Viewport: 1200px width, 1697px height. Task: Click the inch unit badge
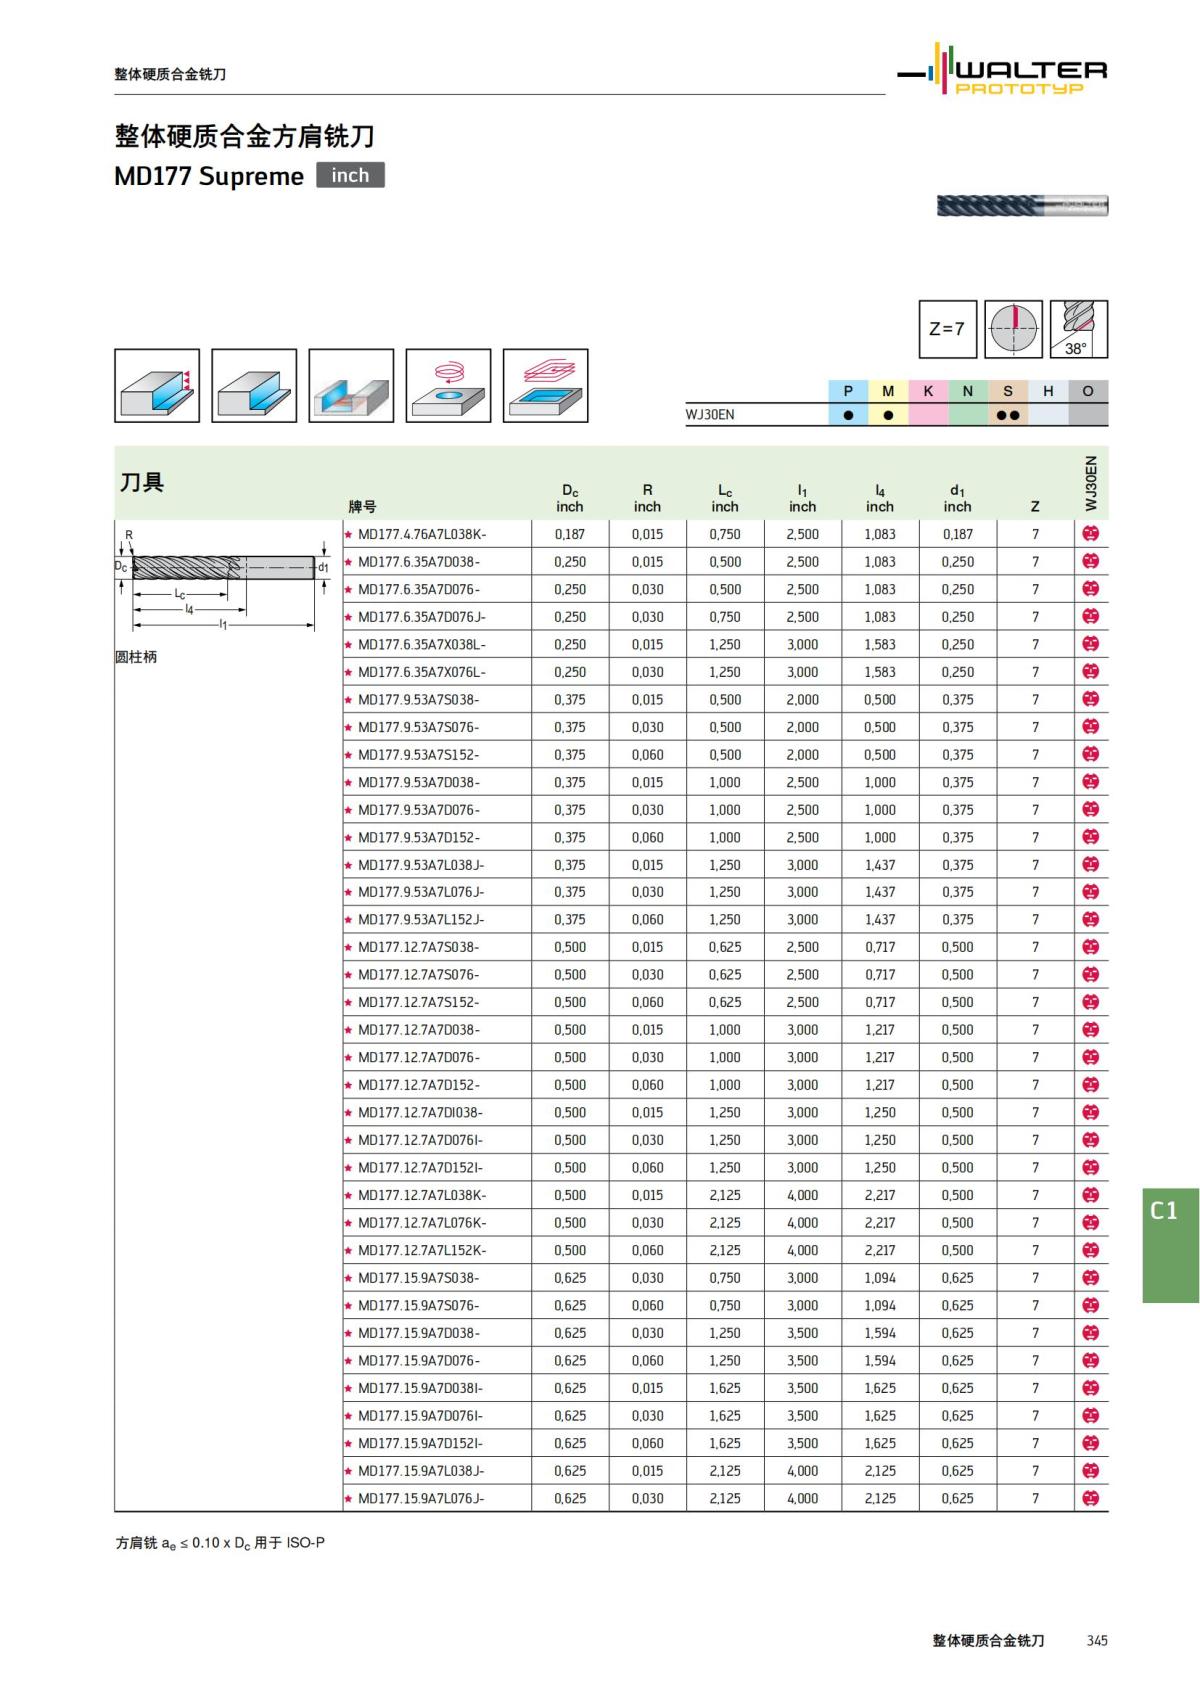click(x=350, y=175)
